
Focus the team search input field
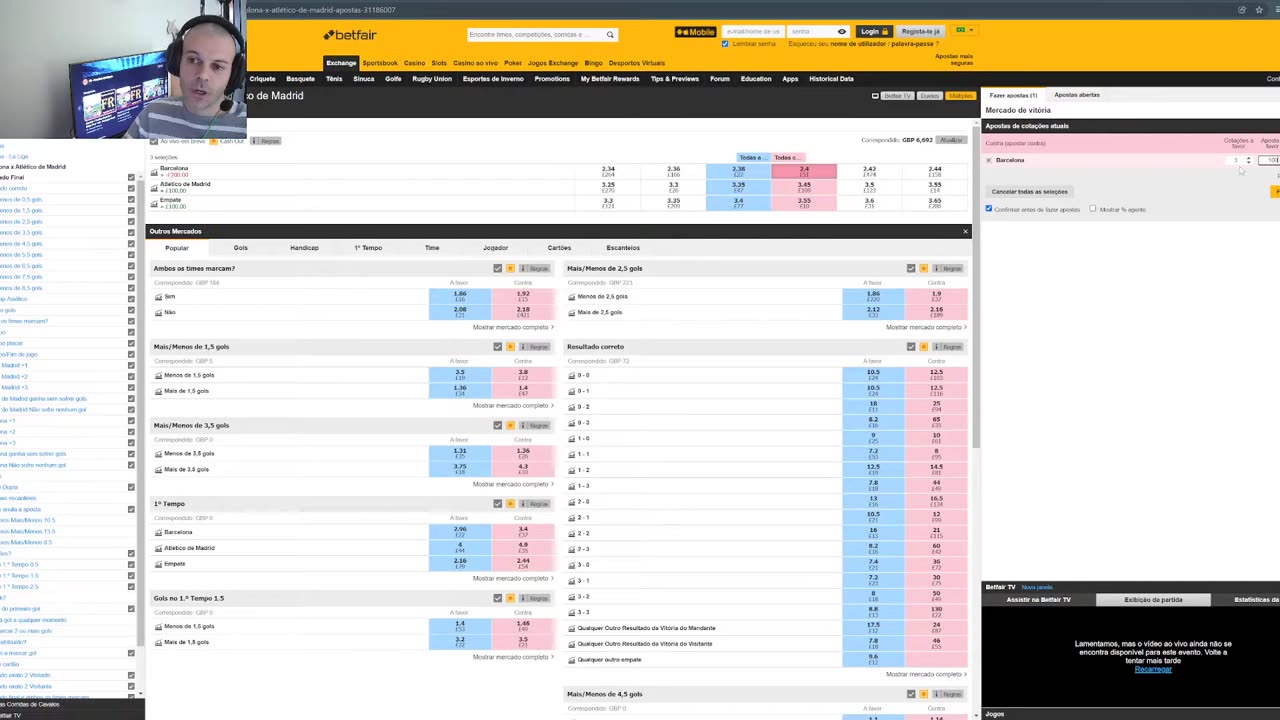[x=535, y=34]
